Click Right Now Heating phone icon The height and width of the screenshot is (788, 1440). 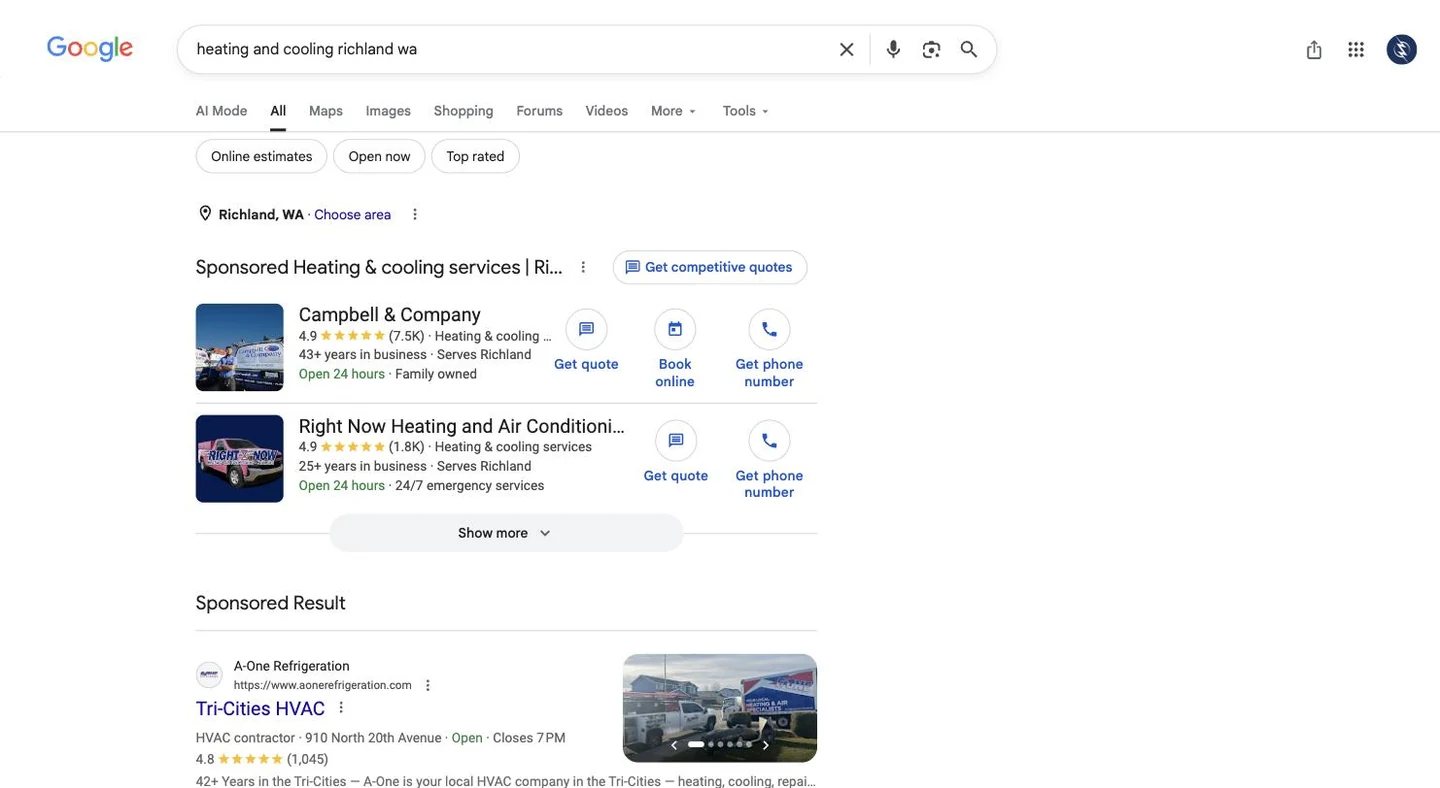pos(769,440)
